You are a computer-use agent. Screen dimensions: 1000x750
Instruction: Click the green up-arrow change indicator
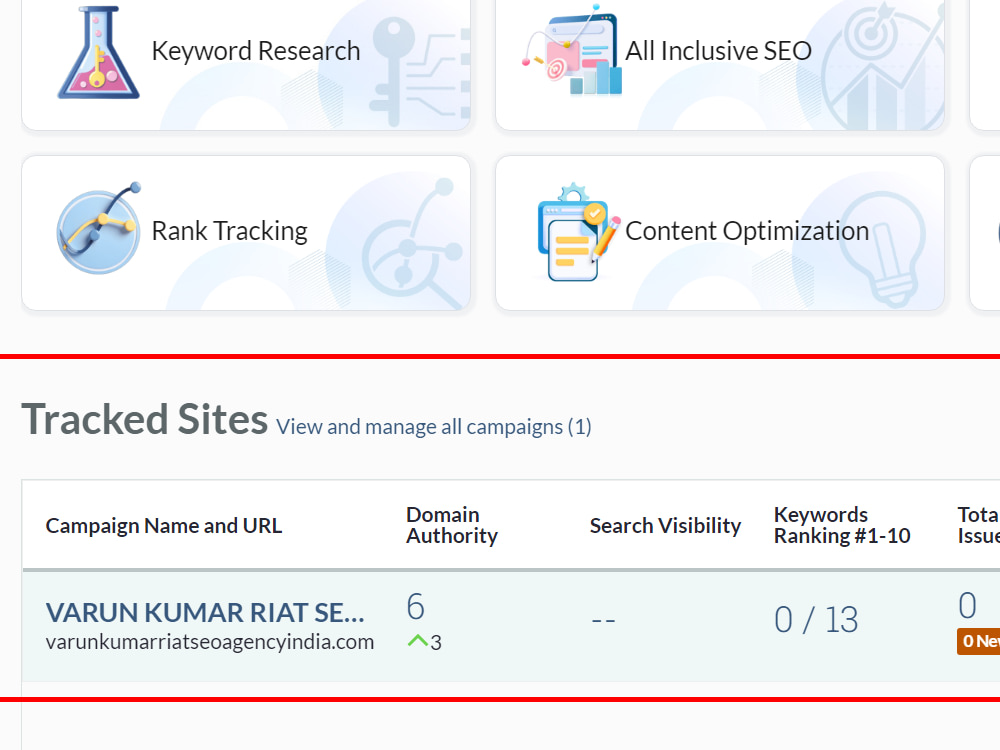point(418,640)
